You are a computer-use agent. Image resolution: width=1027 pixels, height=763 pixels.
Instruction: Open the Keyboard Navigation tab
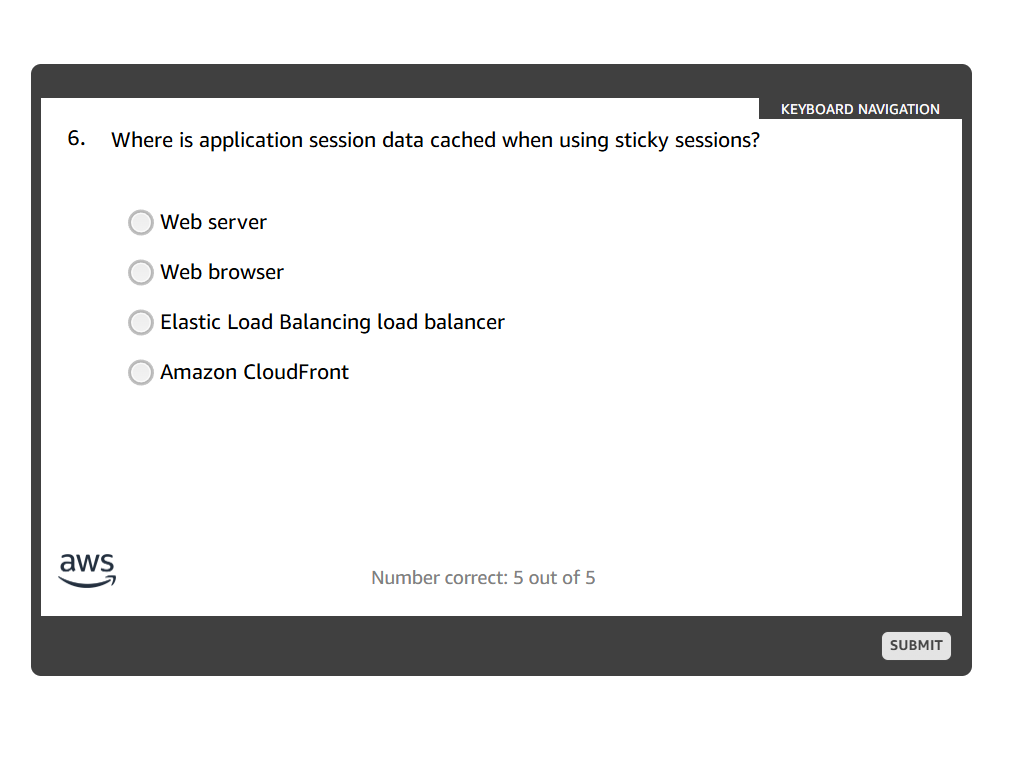(x=860, y=109)
